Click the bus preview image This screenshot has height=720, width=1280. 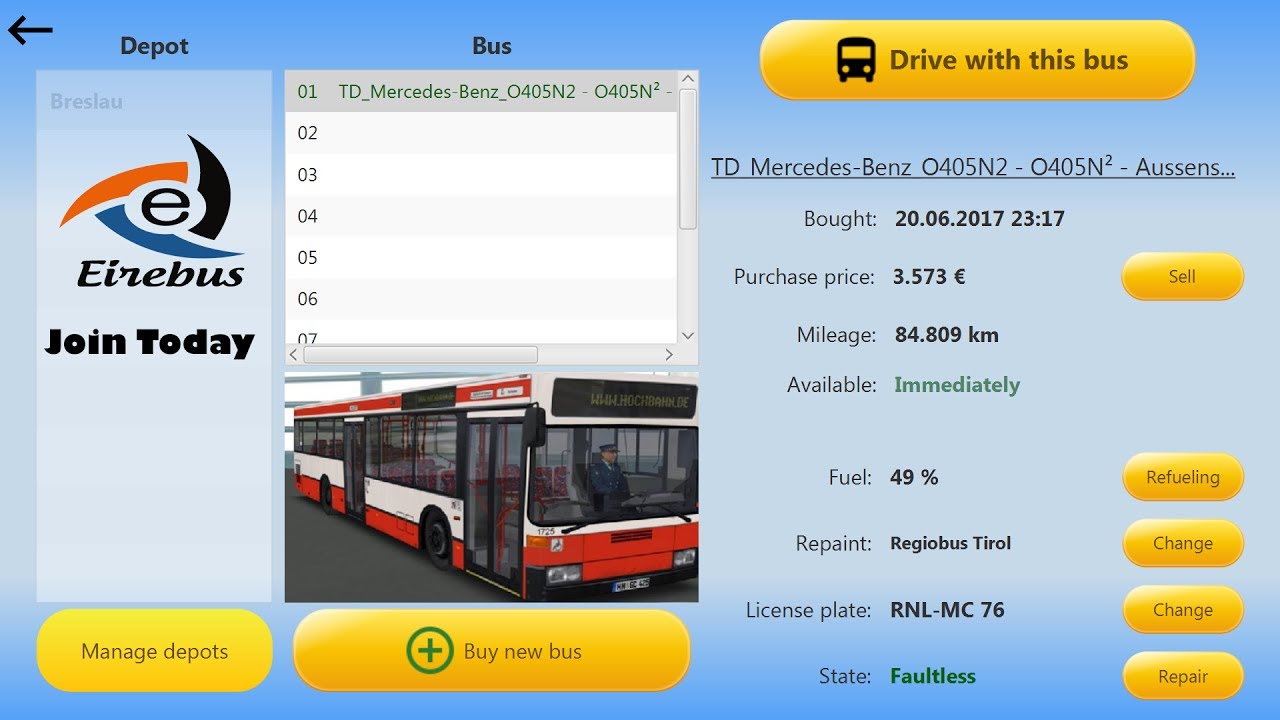click(x=491, y=487)
